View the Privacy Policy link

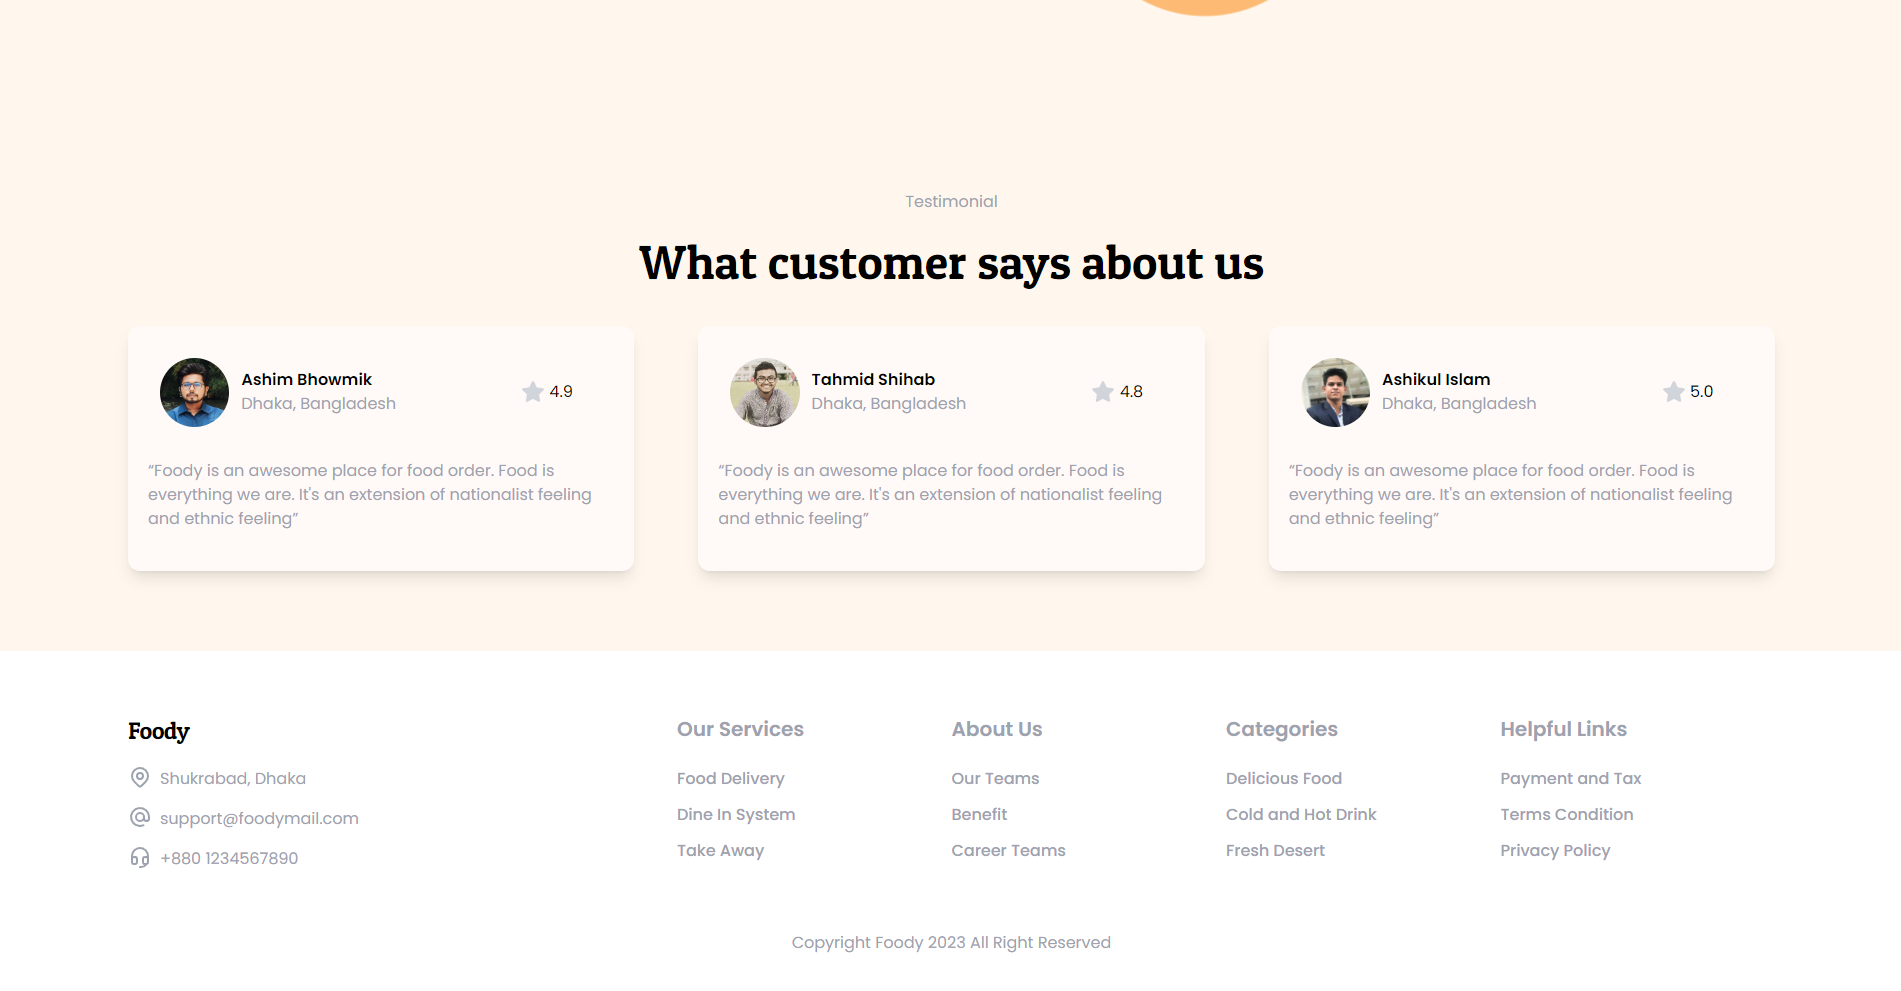(x=1555, y=851)
